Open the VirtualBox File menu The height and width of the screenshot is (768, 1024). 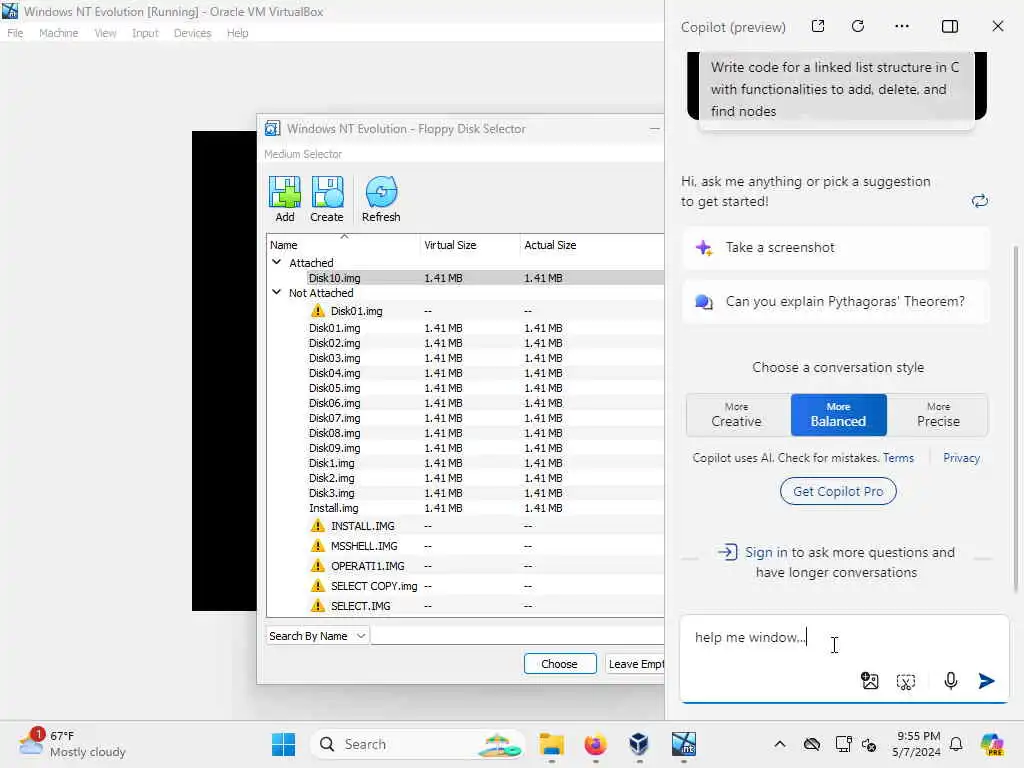point(15,33)
